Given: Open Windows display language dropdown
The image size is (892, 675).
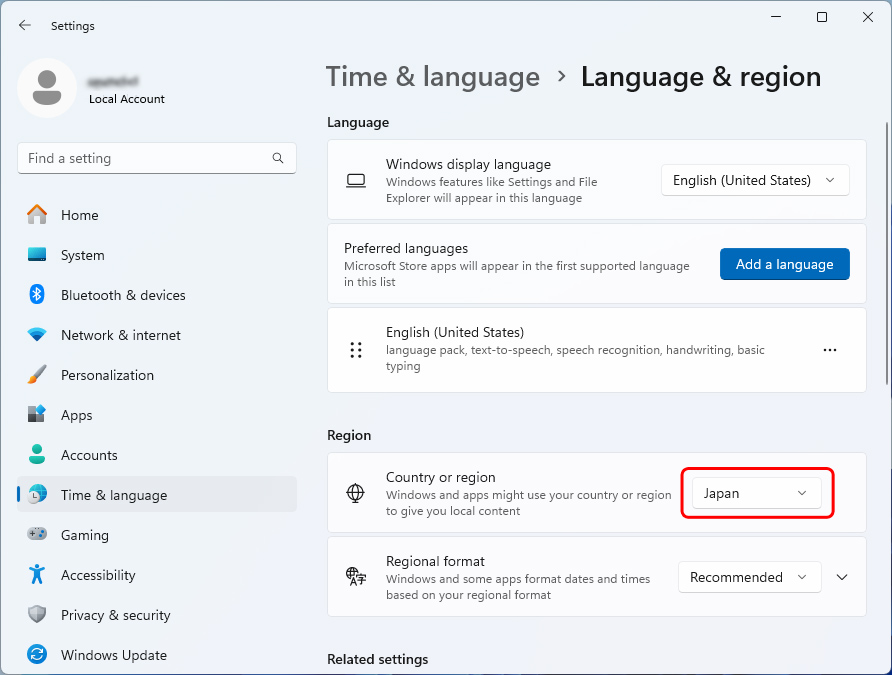Looking at the screenshot, I should [x=755, y=180].
